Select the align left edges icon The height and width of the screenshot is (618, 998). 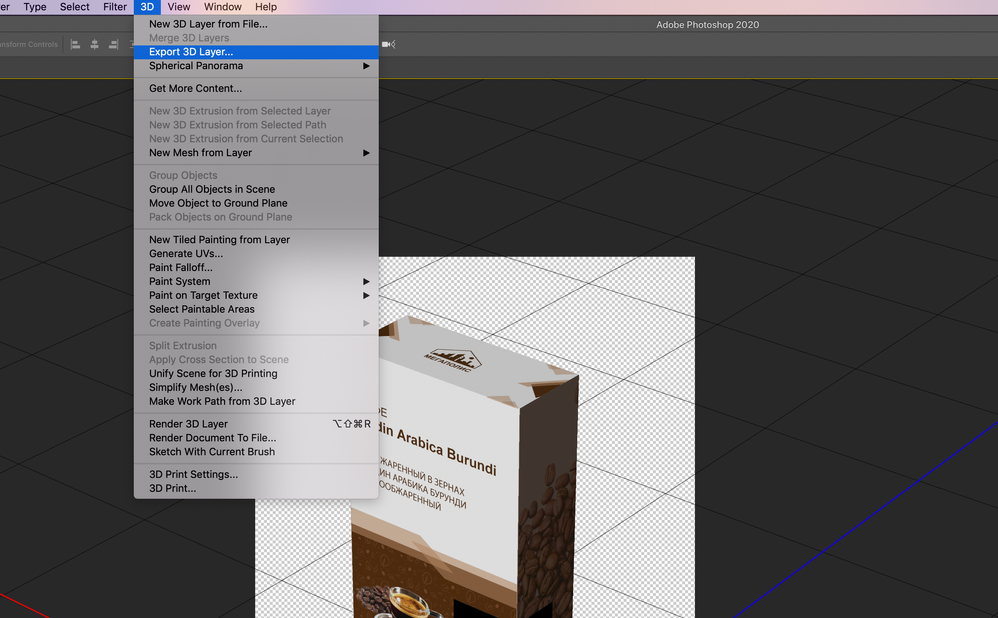[74, 44]
